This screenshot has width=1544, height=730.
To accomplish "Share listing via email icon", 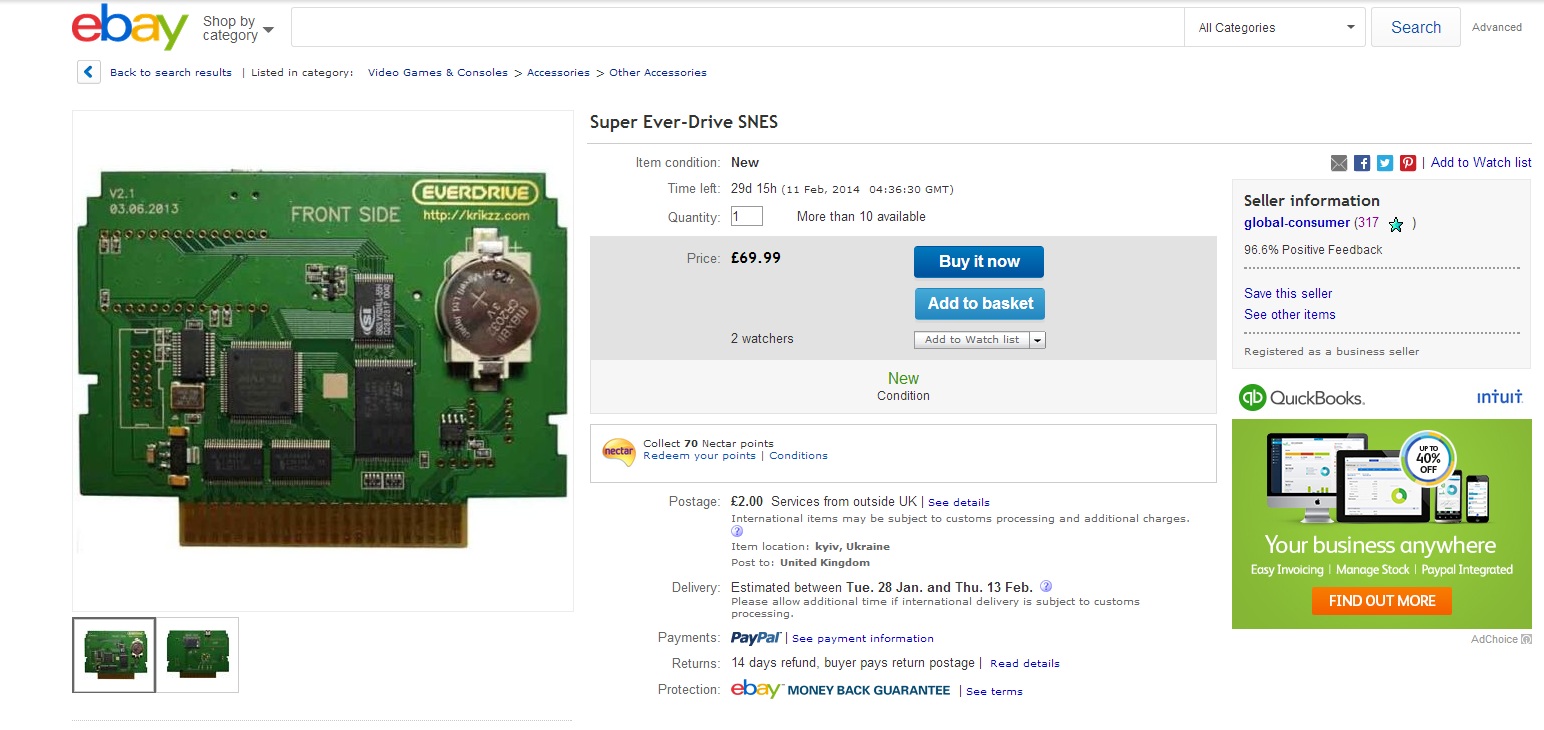I will pos(1339,163).
